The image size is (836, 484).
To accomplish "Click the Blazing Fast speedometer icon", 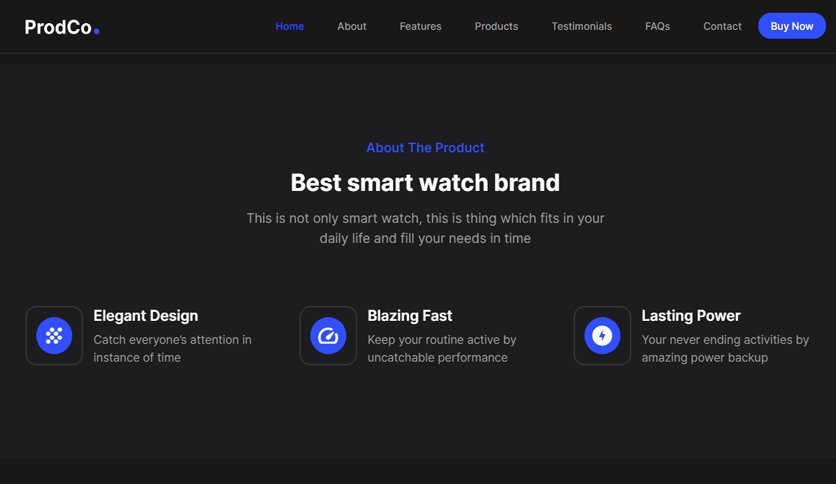I will (328, 335).
